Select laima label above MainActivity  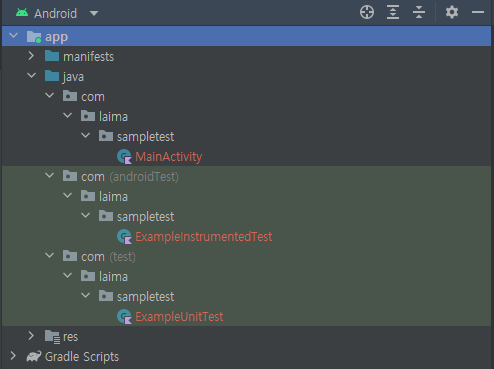(113, 117)
